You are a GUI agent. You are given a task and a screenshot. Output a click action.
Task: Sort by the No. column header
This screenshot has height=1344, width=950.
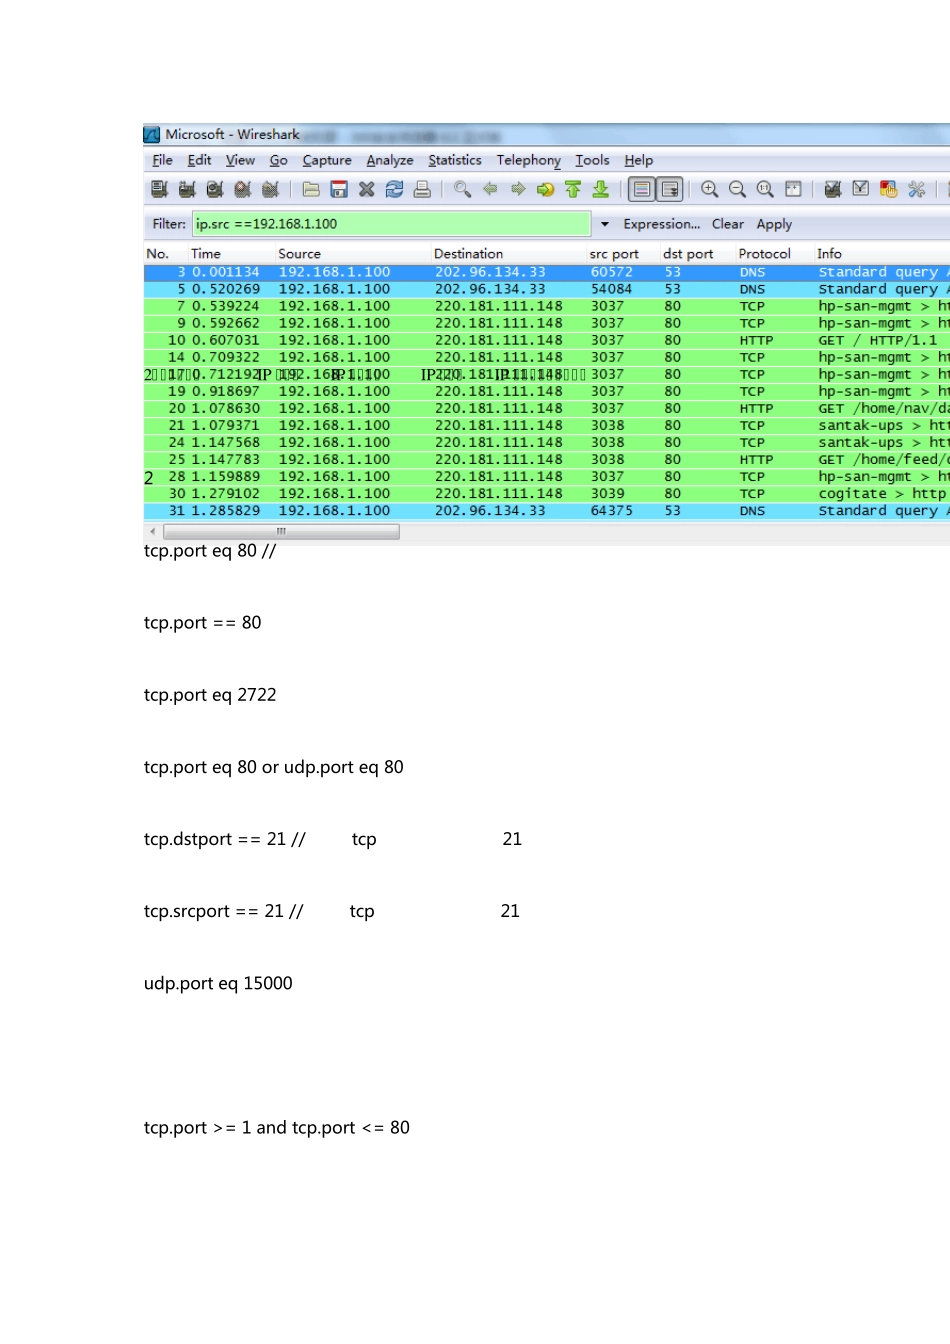[x=158, y=254]
